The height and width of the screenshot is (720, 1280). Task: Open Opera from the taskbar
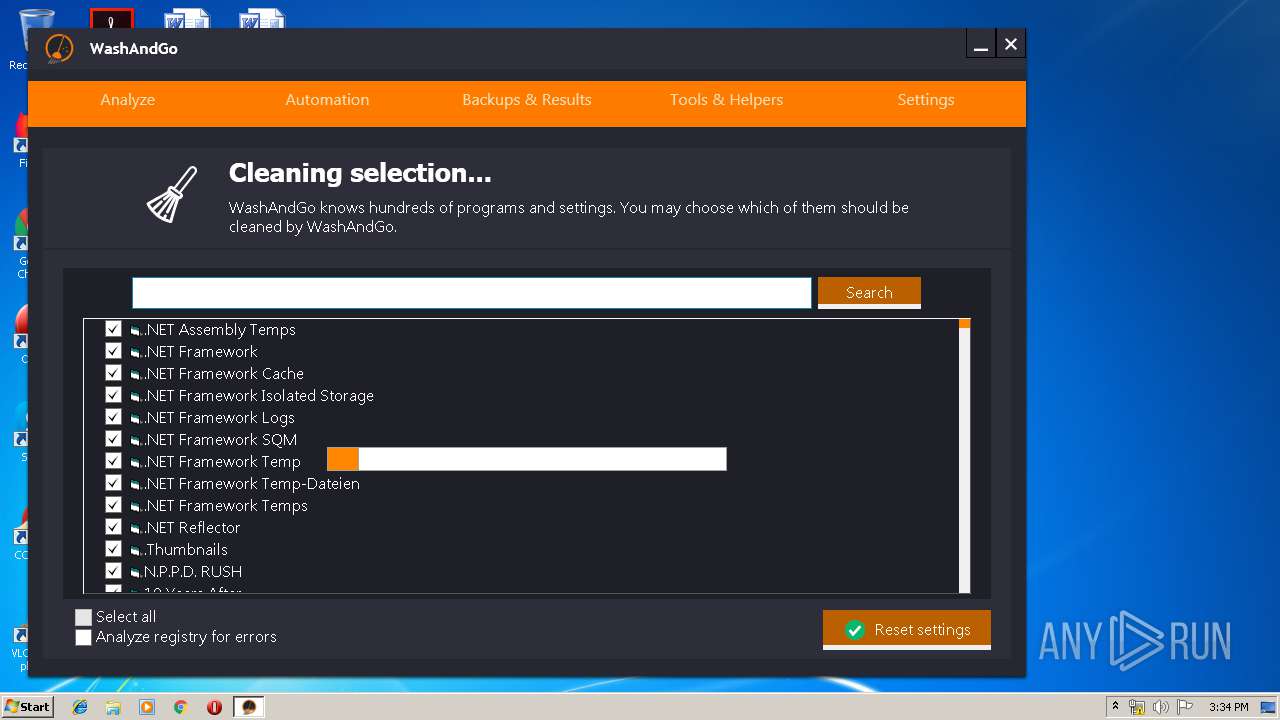pos(214,707)
